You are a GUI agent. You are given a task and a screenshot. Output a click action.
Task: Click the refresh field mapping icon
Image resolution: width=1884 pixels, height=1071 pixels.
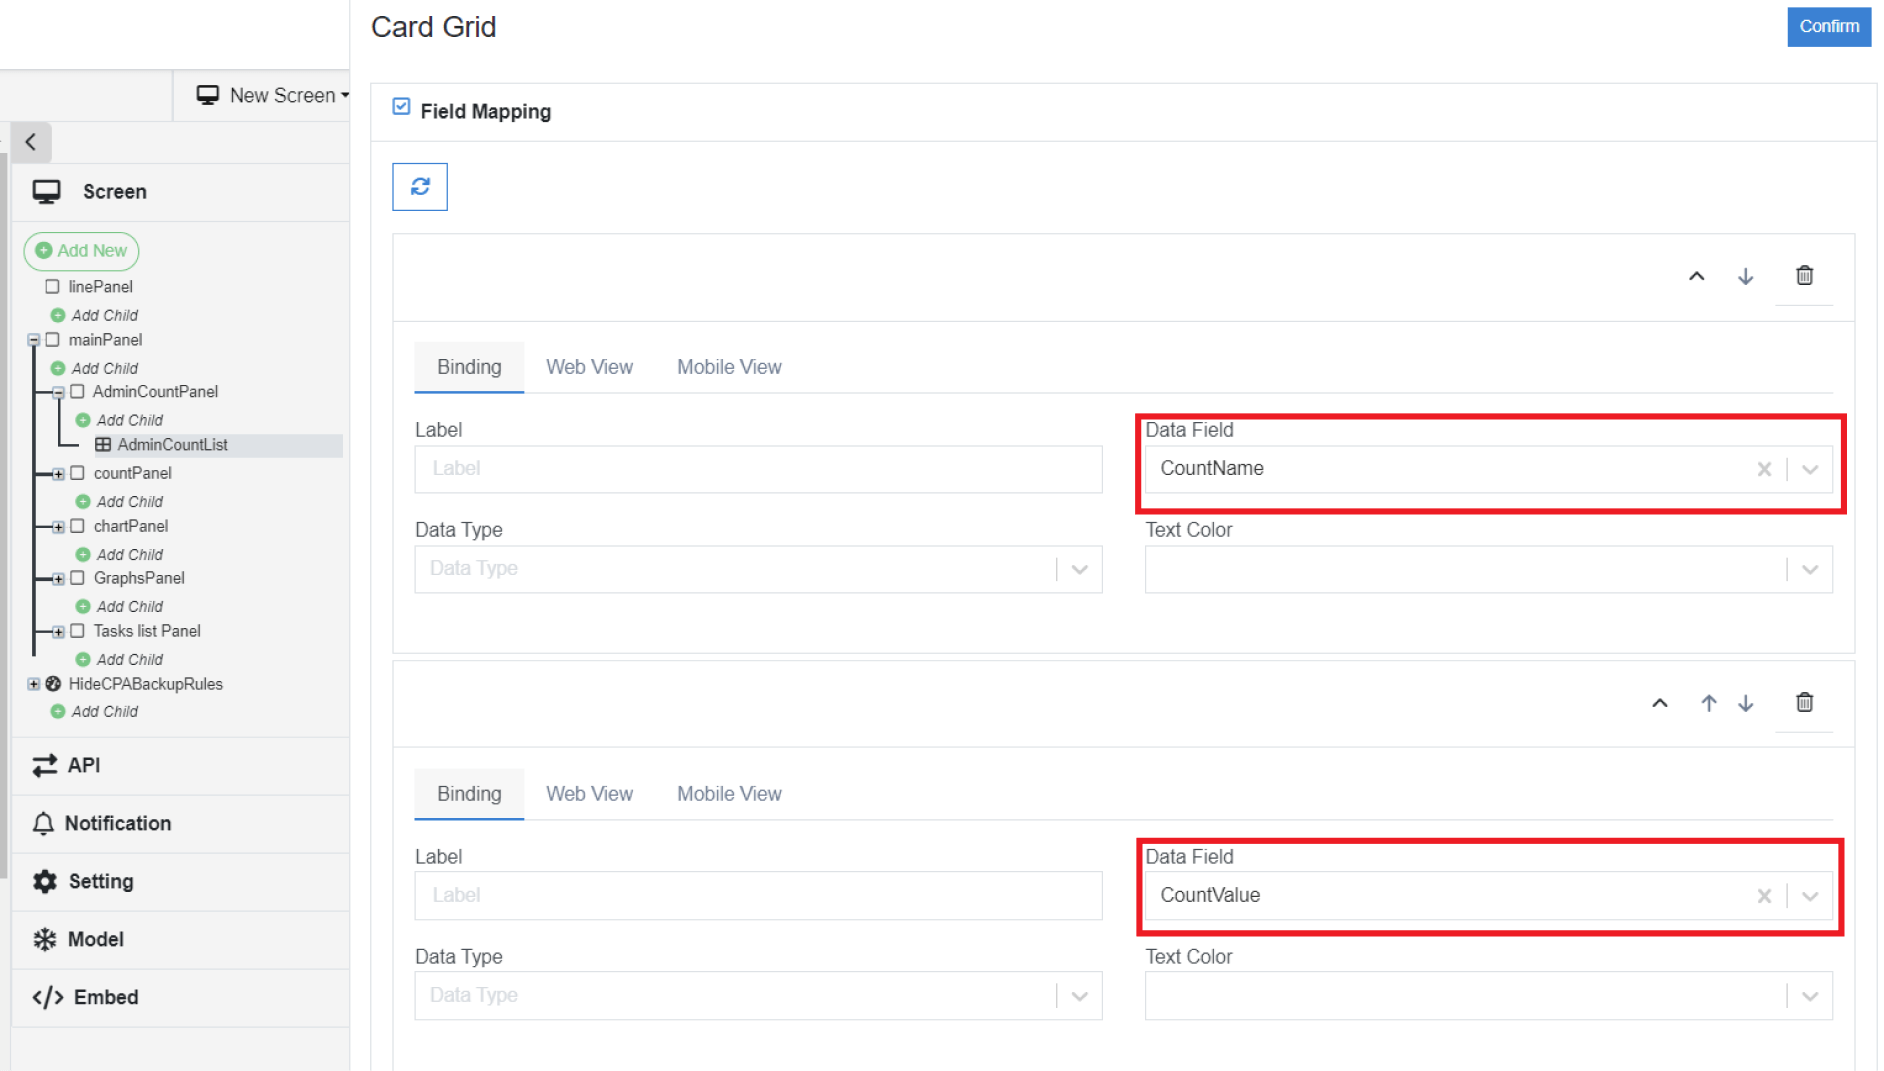(x=420, y=187)
